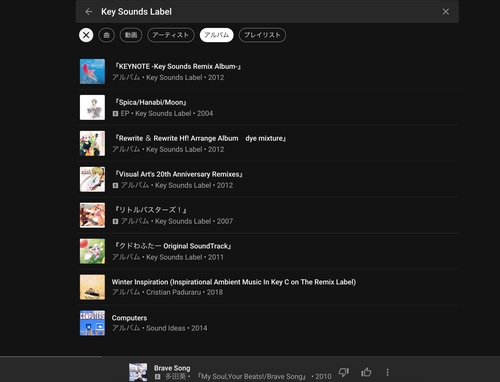Open artist 多田葵 from player bar
The height and width of the screenshot is (382, 500).
pos(175,377)
